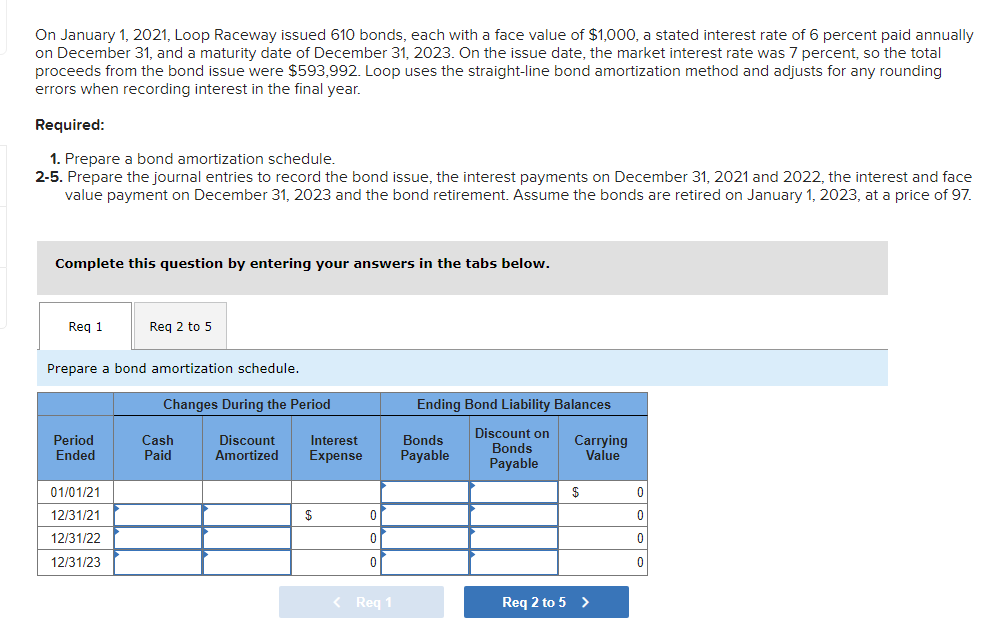The image size is (991, 636).
Task: Select Cash Paid cell for 12/31/22
Action: pos(158,538)
